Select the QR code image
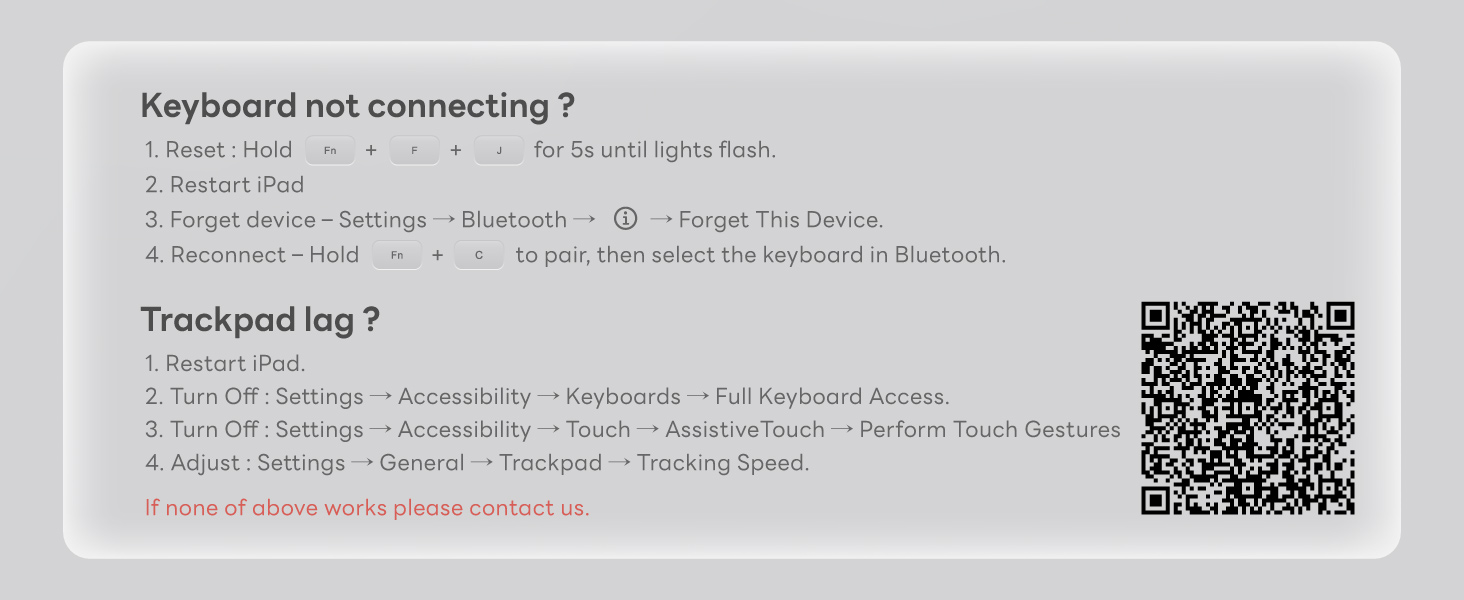Viewport: 1464px width, 600px height. [1247, 408]
